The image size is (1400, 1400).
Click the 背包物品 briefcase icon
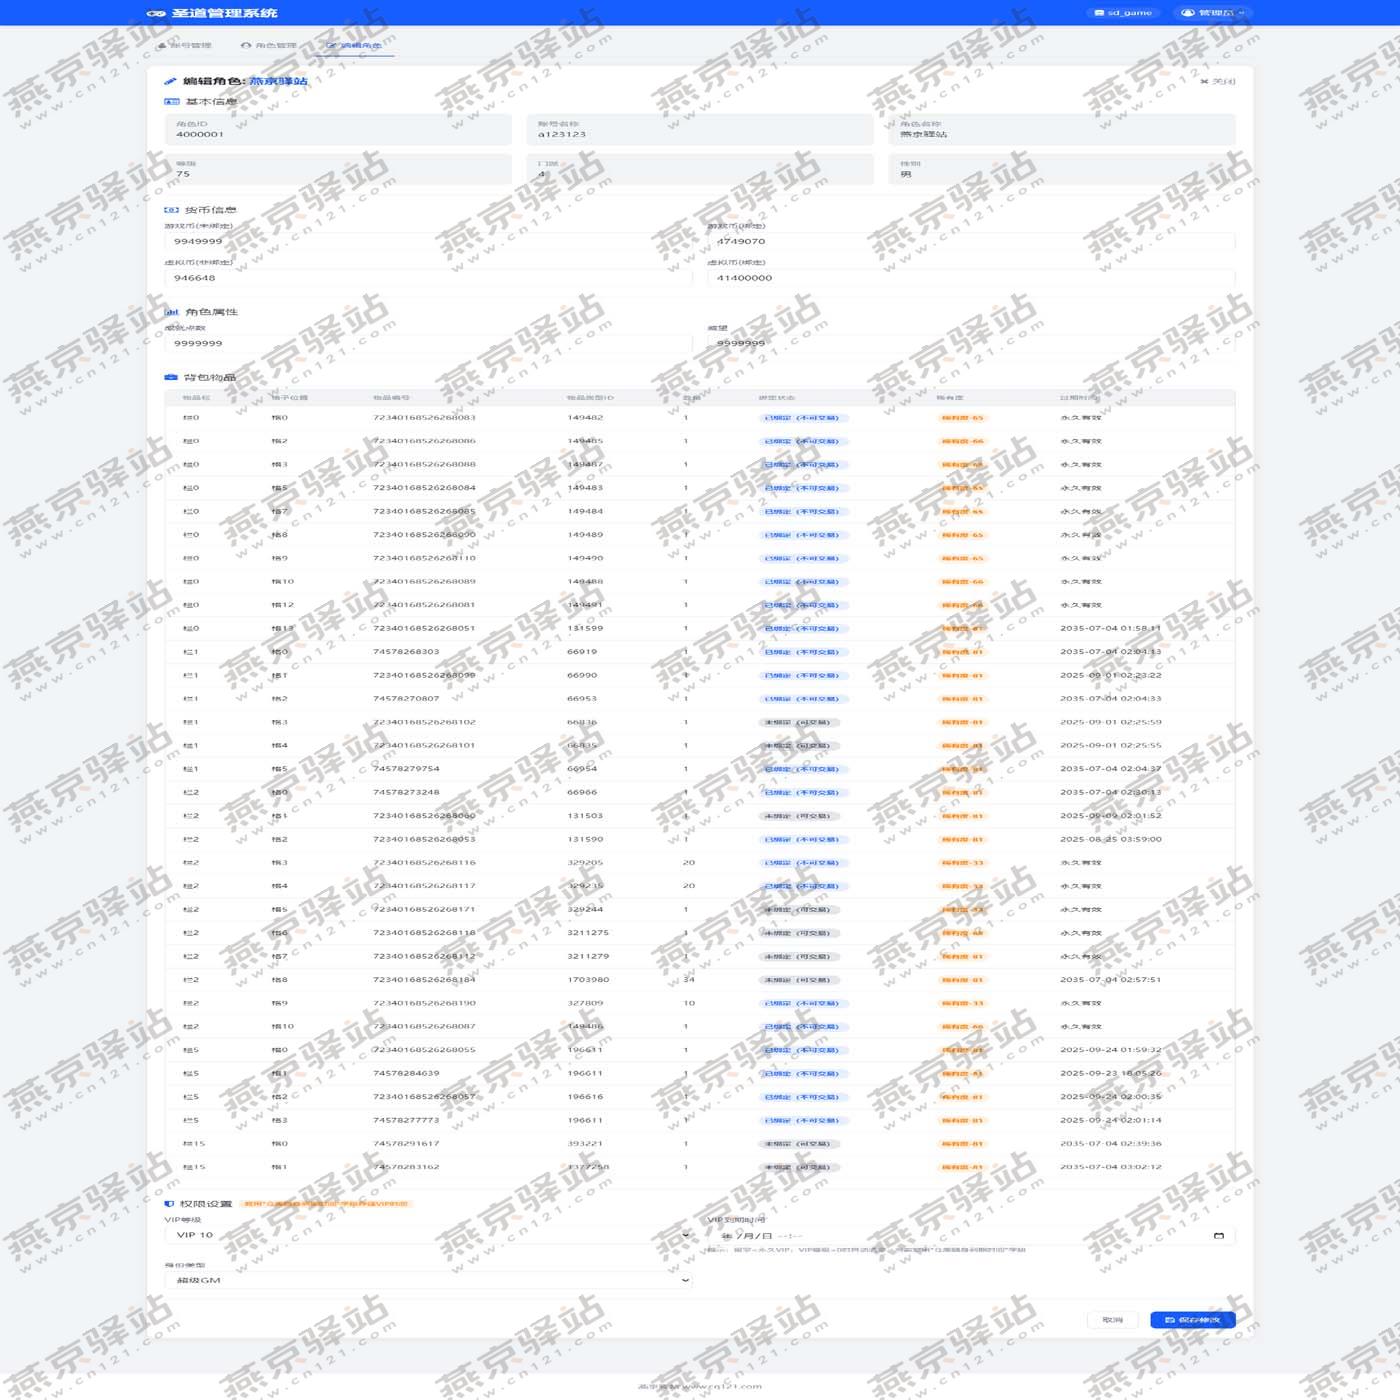point(171,377)
